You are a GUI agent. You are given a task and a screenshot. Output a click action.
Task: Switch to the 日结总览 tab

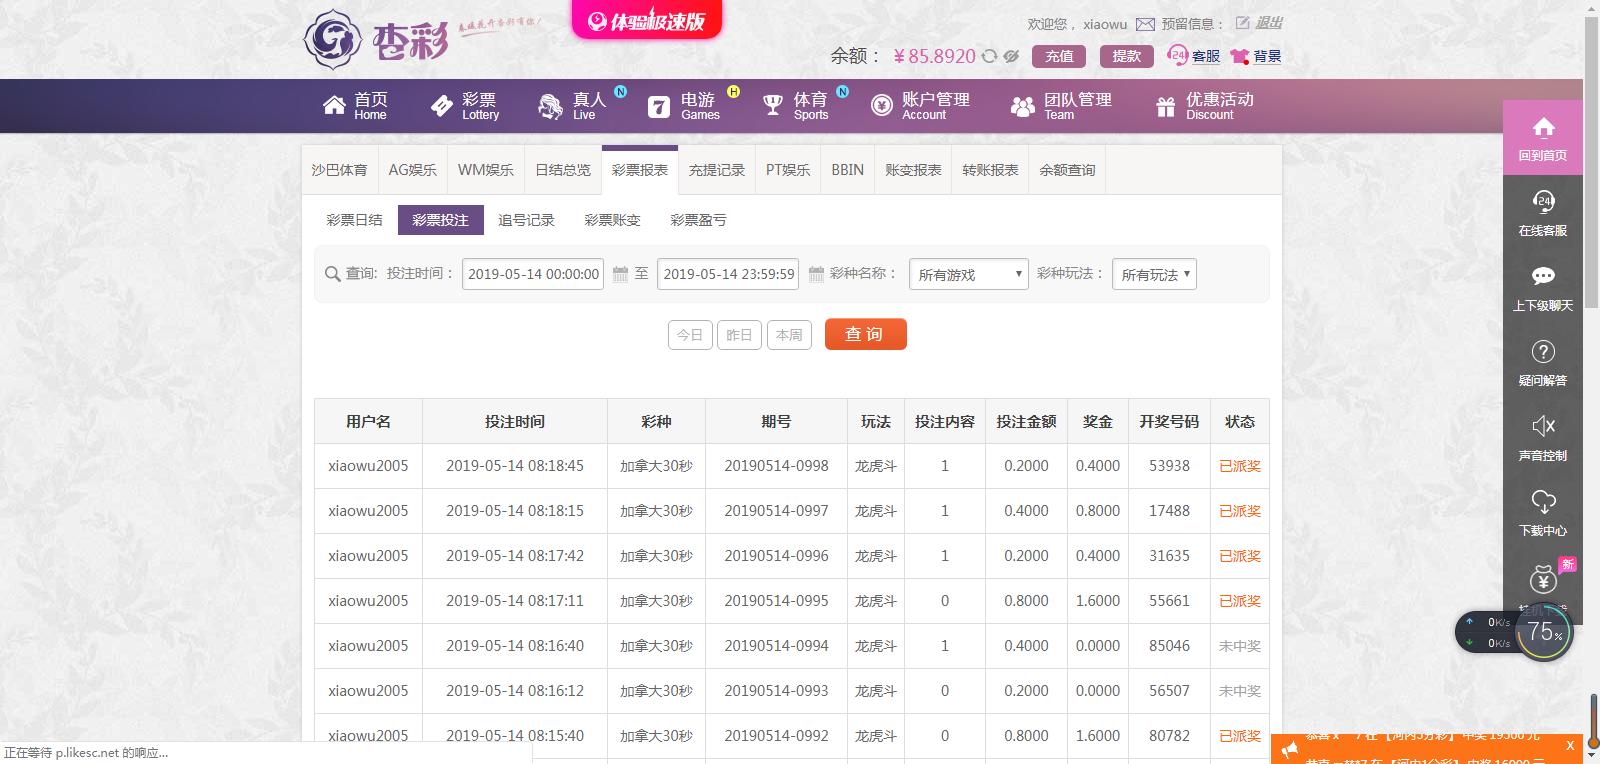[x=562, y=170]
